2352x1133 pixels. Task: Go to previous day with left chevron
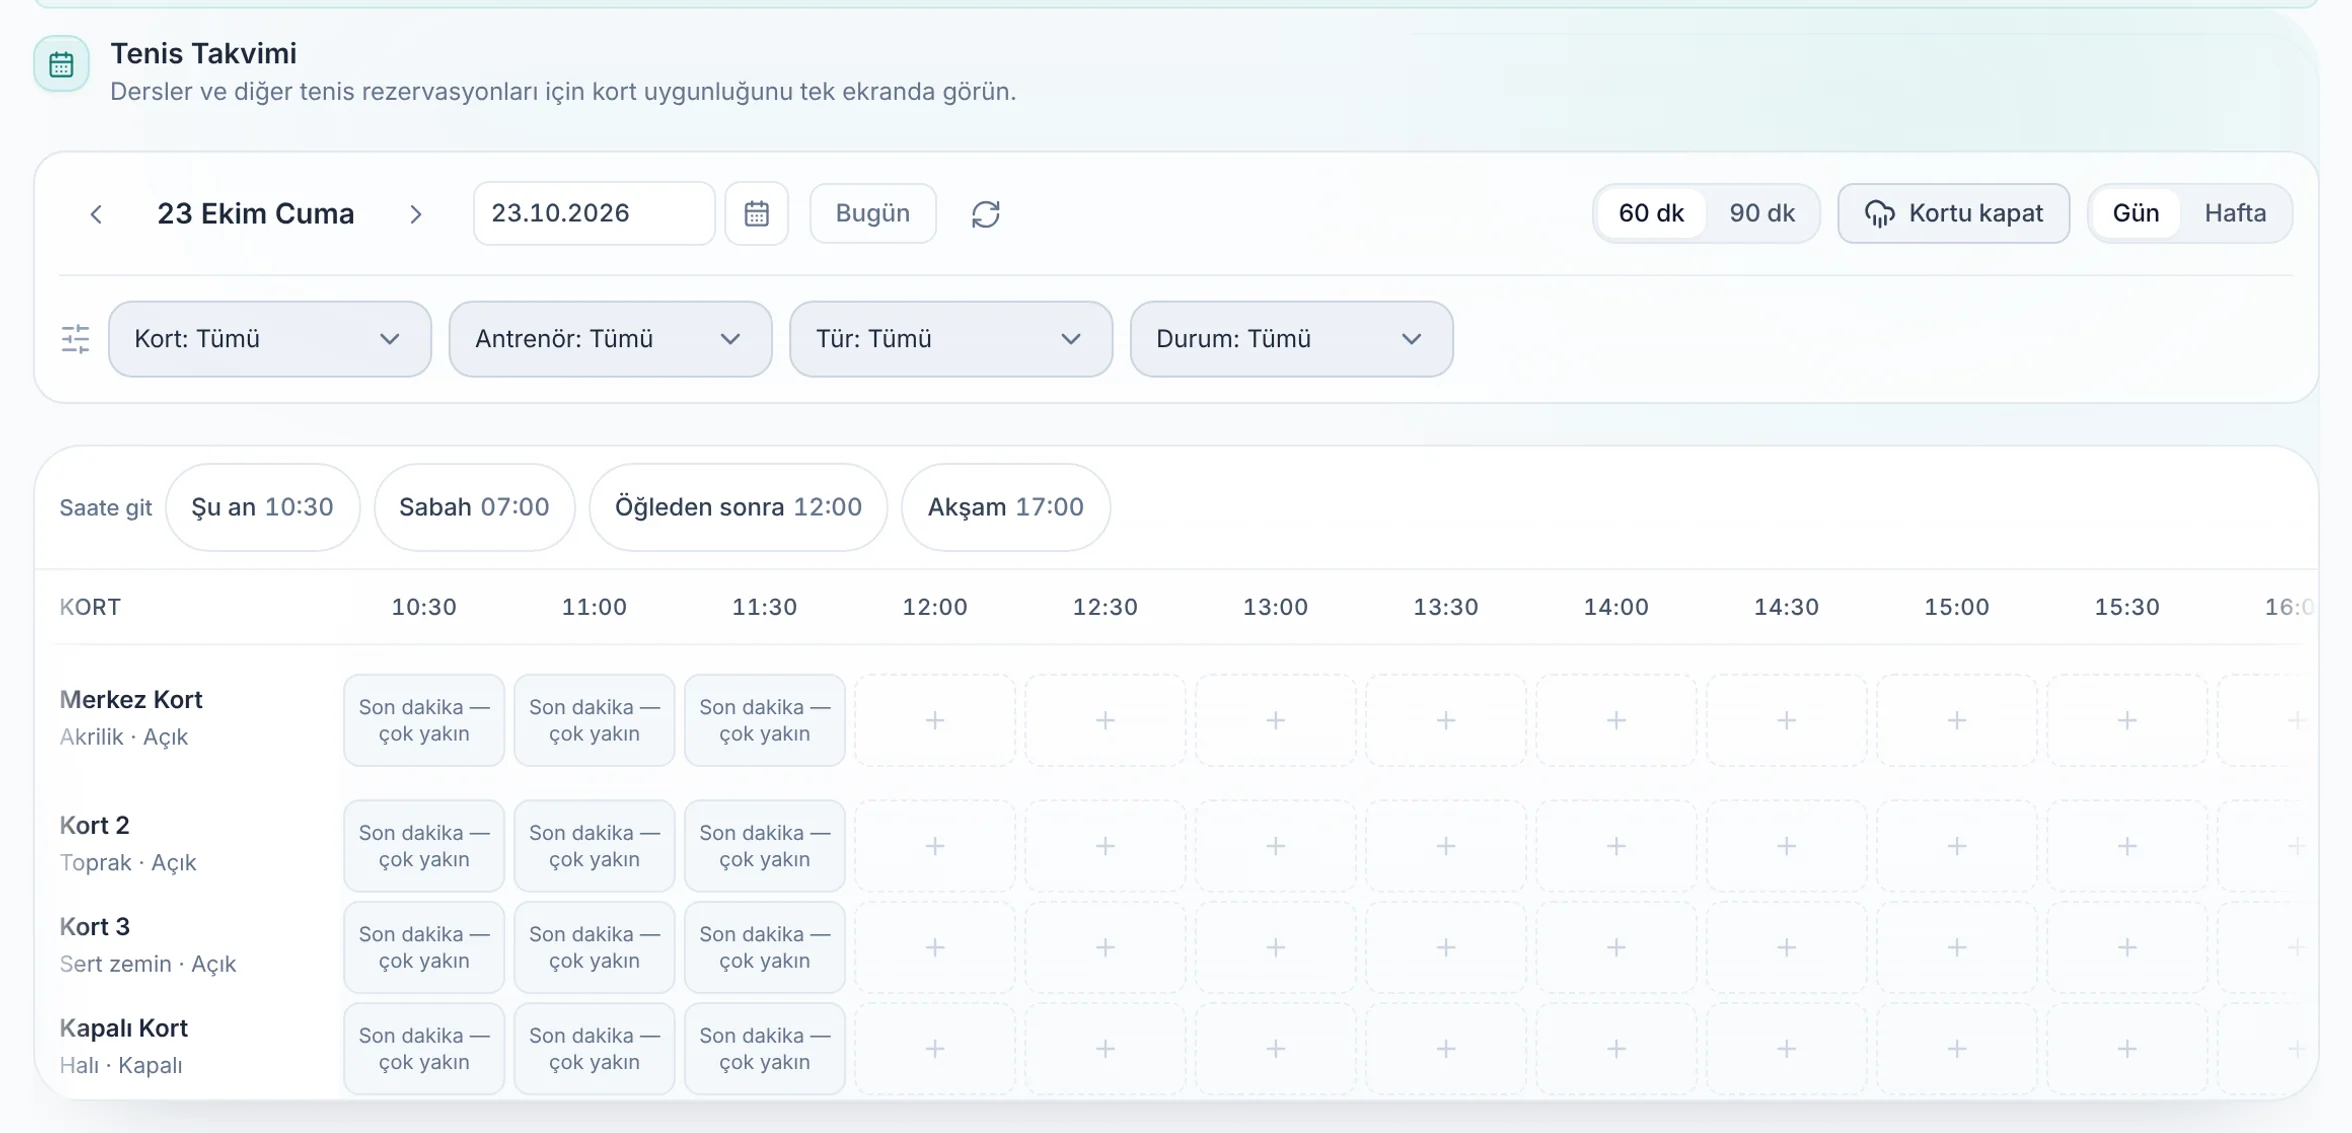[x=96, y=214]
